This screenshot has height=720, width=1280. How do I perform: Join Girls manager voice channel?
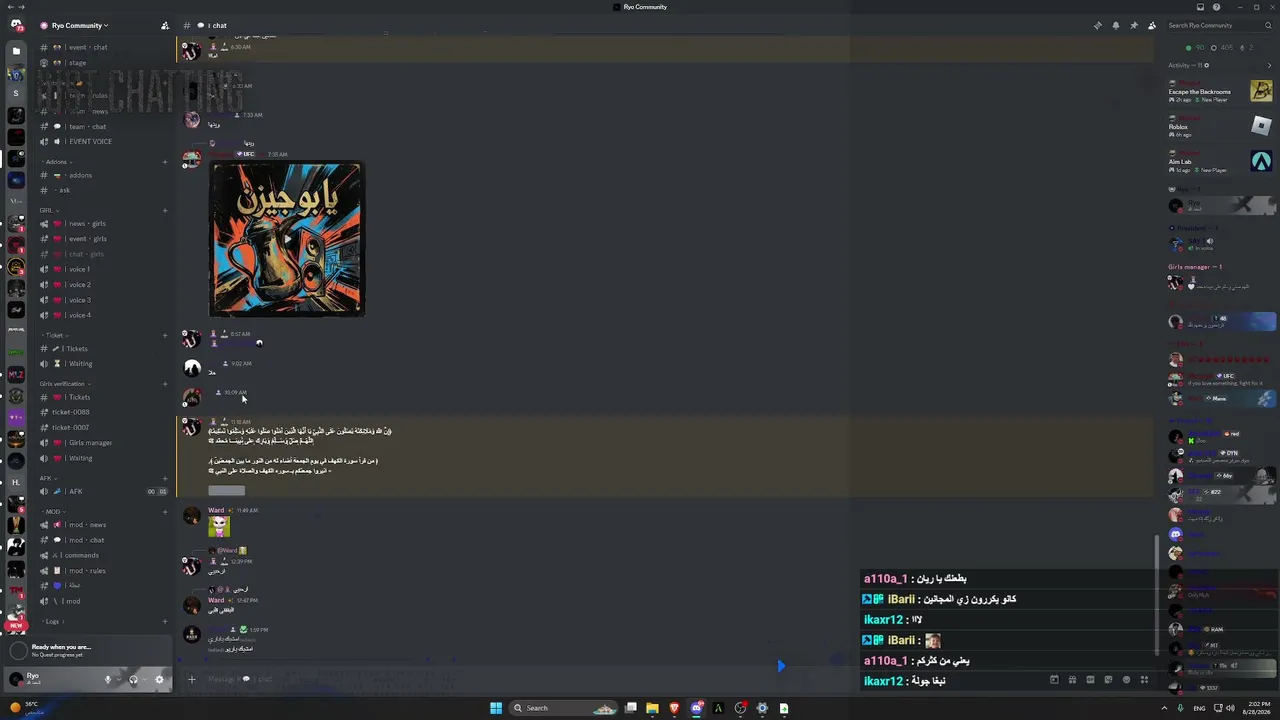[x=104, y=442]
